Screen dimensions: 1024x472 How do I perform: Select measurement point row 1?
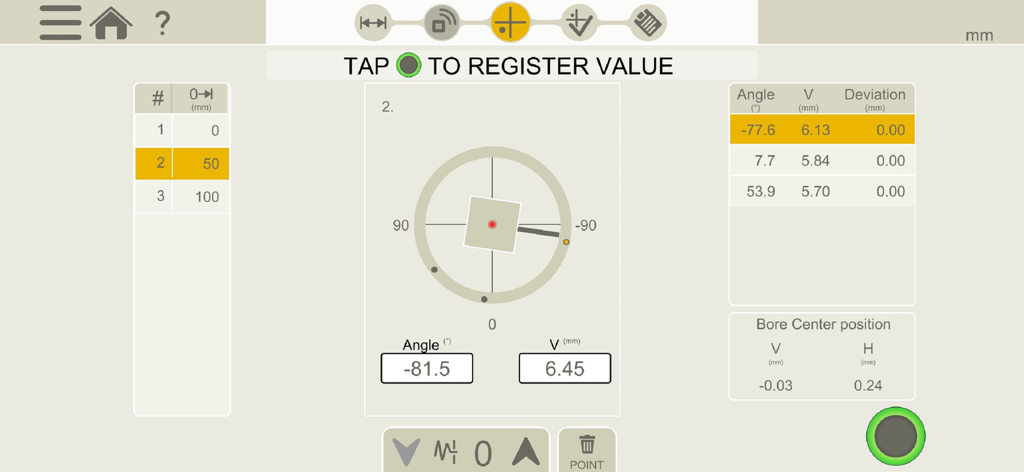tap(182, 130)
